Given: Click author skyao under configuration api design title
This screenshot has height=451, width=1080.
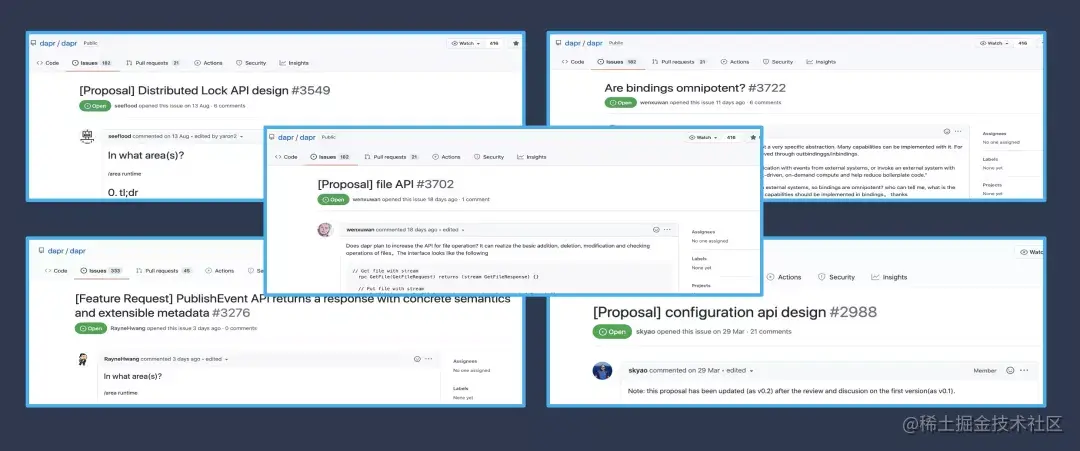Looking at the screenshot, I should pos(645,331).
